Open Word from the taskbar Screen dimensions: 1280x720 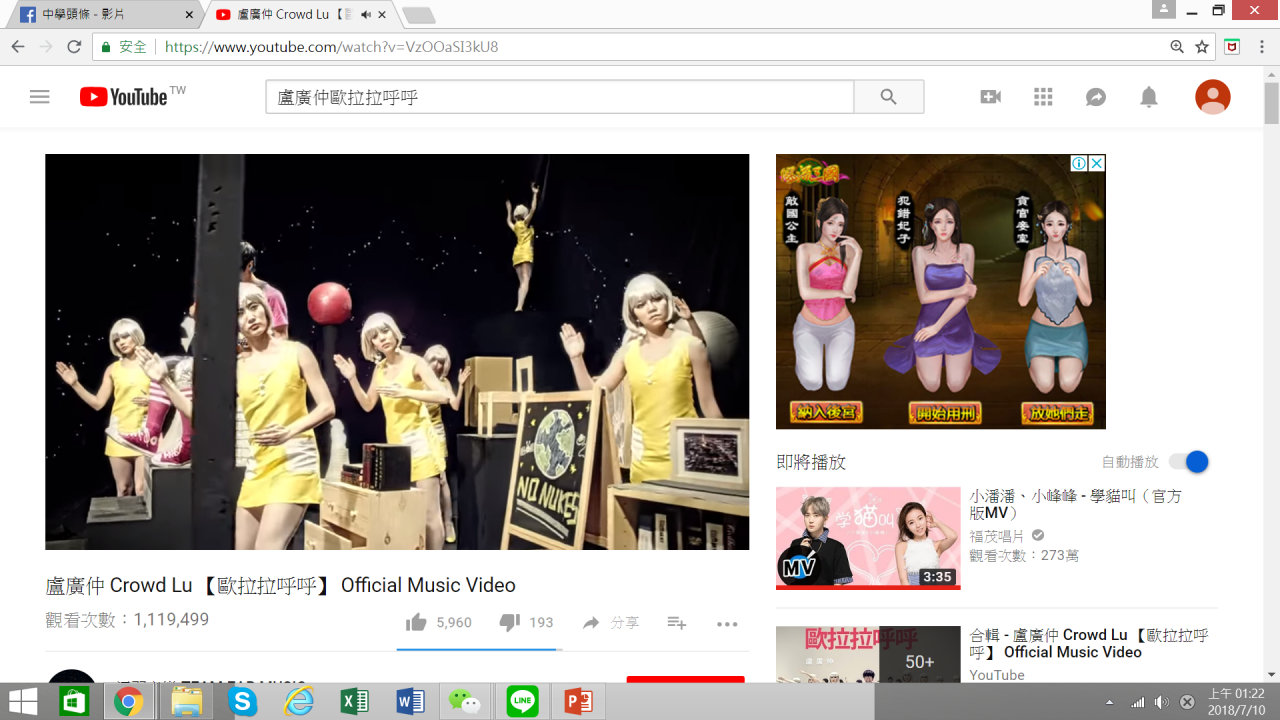(410, 702)
